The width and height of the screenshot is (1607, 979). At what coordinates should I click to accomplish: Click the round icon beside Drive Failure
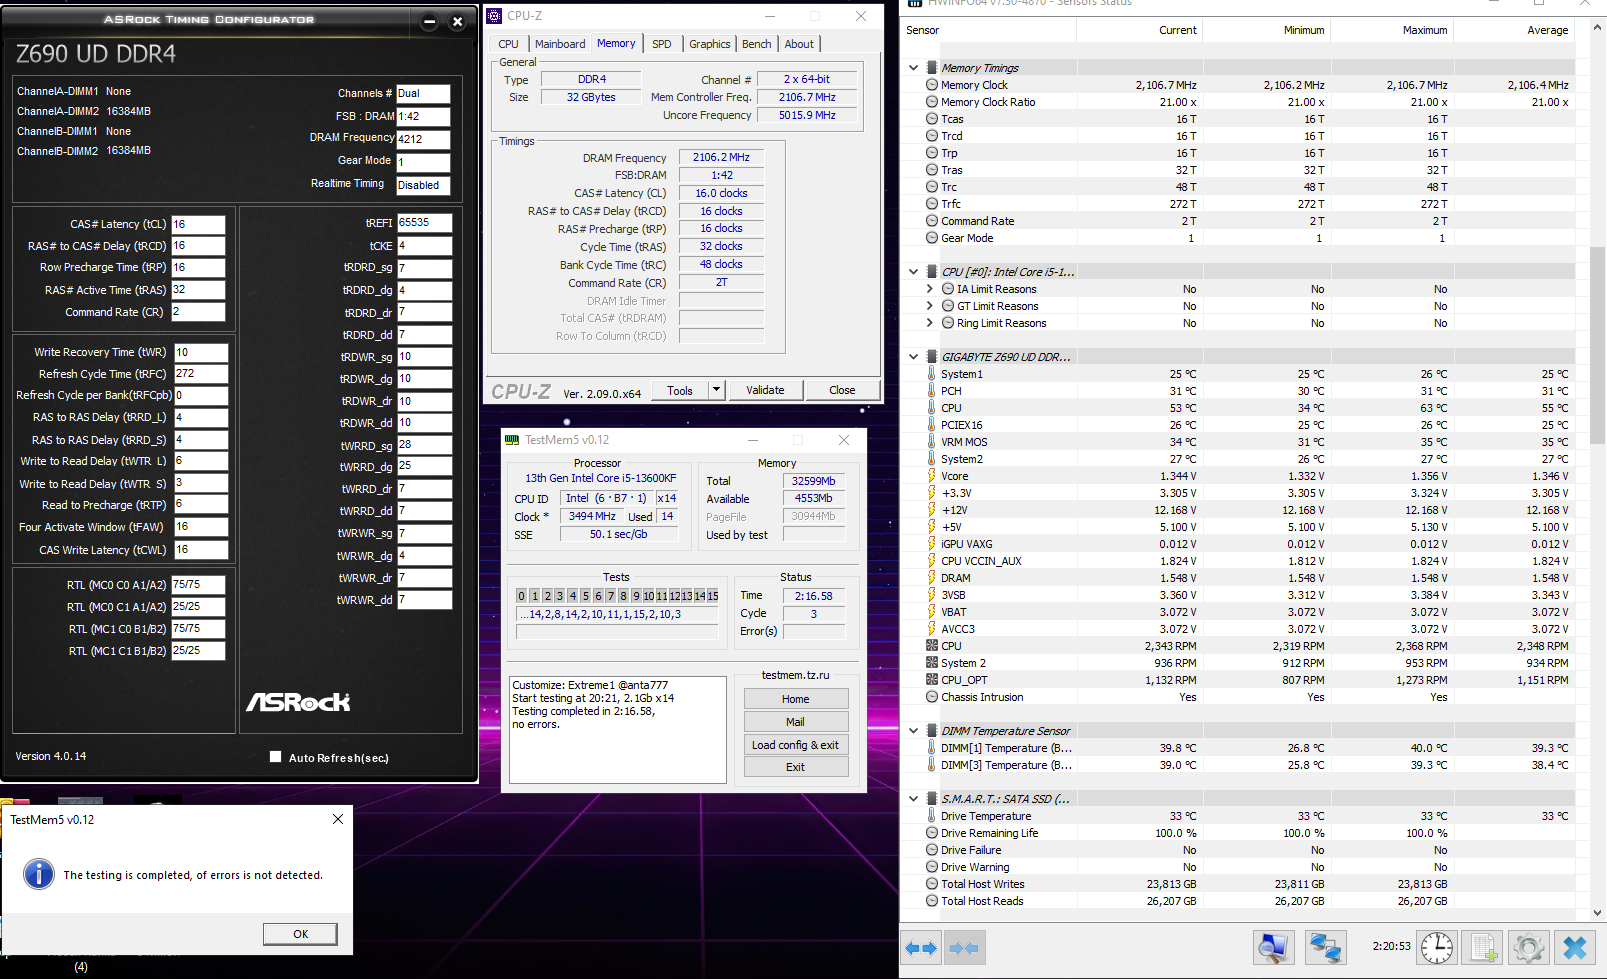pyautogui.click(x=932, y=850)
